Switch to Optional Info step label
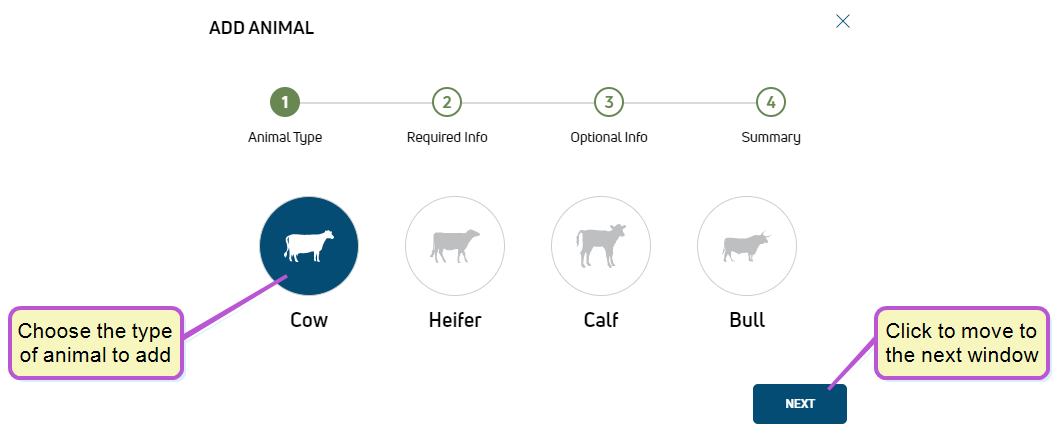This screenshot has width=1062, height=441. pos(609,138)
